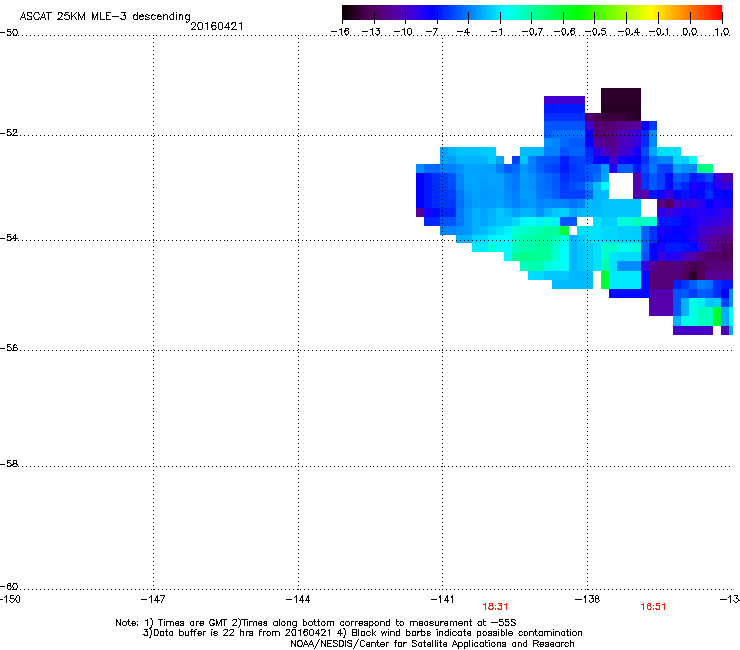
Task: Pick the yellow section of the colorbar
Action: (651, 12)
